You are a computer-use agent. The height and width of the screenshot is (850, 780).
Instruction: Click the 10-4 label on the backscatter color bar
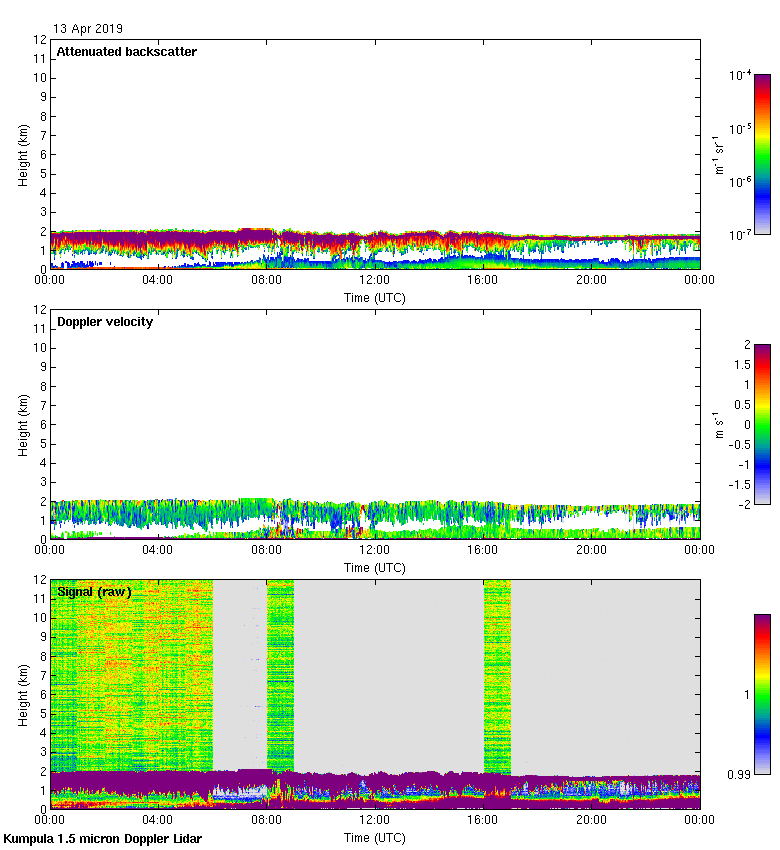click(x=741, y=76)
